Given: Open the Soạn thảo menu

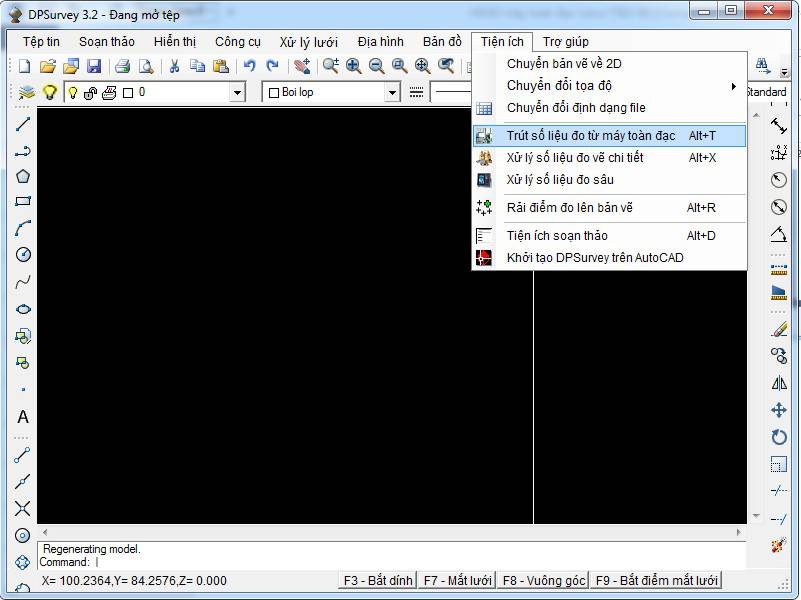Looking at the screenshot, I should [x=106, y=42].
